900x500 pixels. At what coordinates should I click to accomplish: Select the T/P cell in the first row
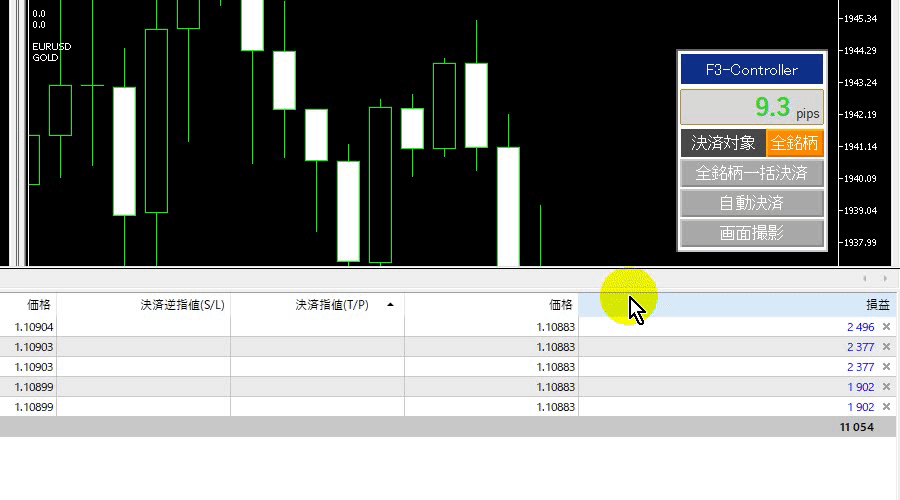(317, 327)
